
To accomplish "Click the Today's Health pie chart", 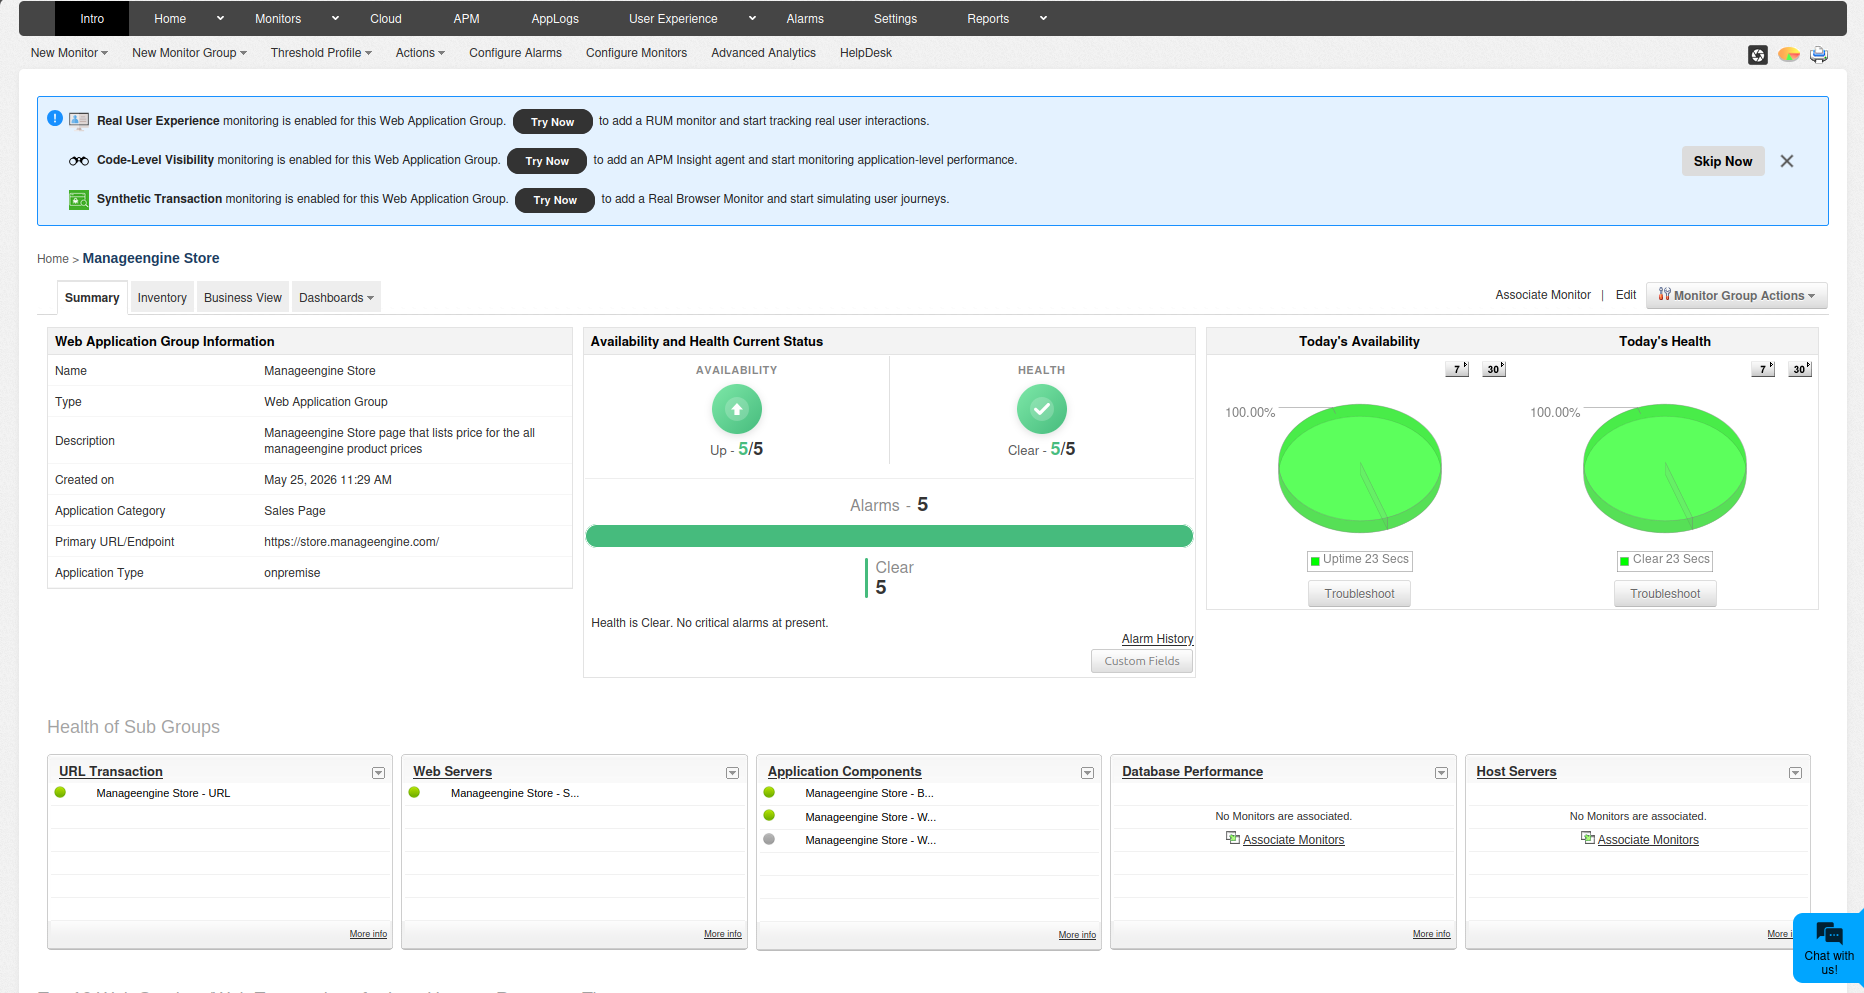I will [x=1665, y=468].
